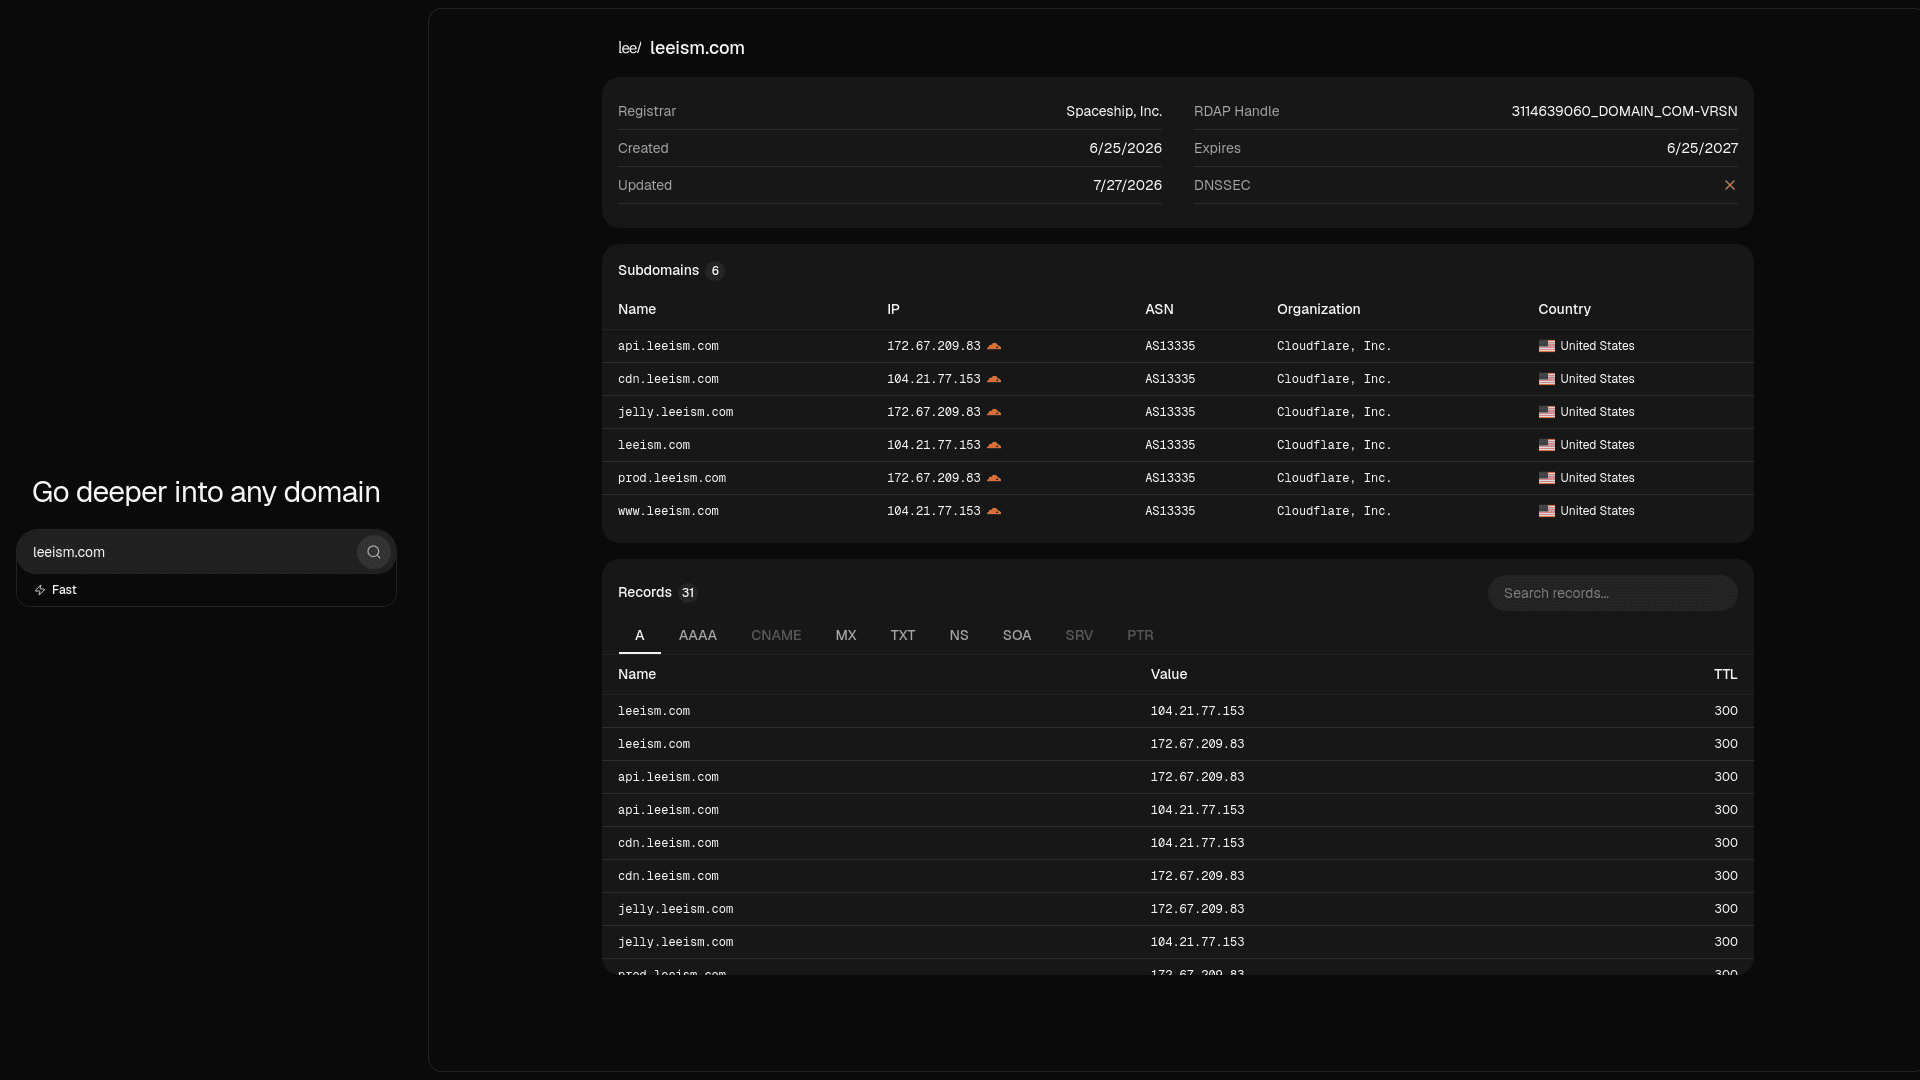The image size is (1920, 1080).
Task: View the SOA records tab
Action: click(1017, 635)
